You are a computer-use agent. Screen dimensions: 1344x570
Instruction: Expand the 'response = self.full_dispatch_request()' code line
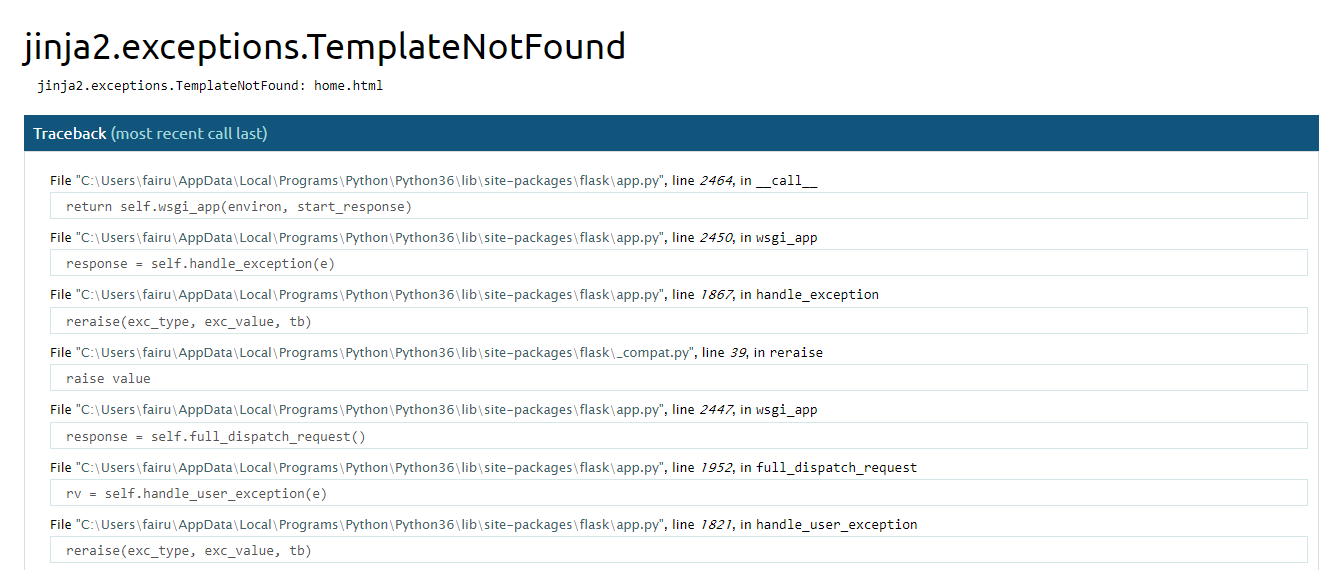point(216,436)
